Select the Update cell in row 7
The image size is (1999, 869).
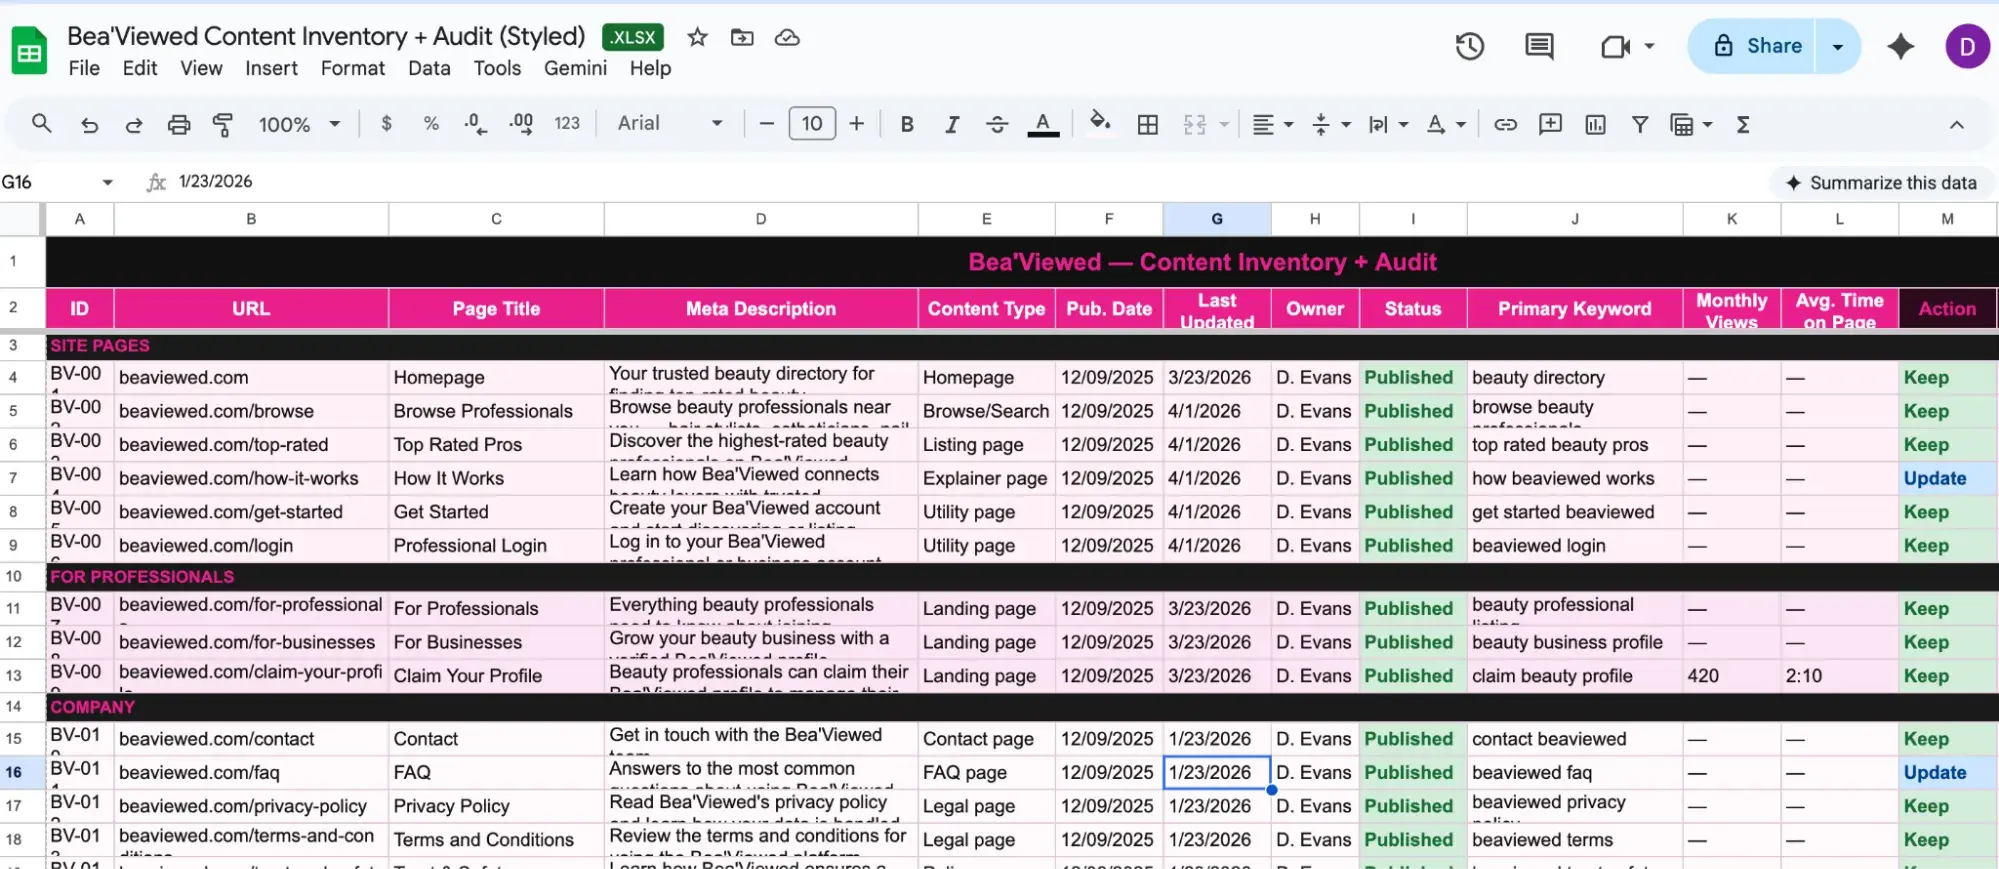(x=1947, y=478)
